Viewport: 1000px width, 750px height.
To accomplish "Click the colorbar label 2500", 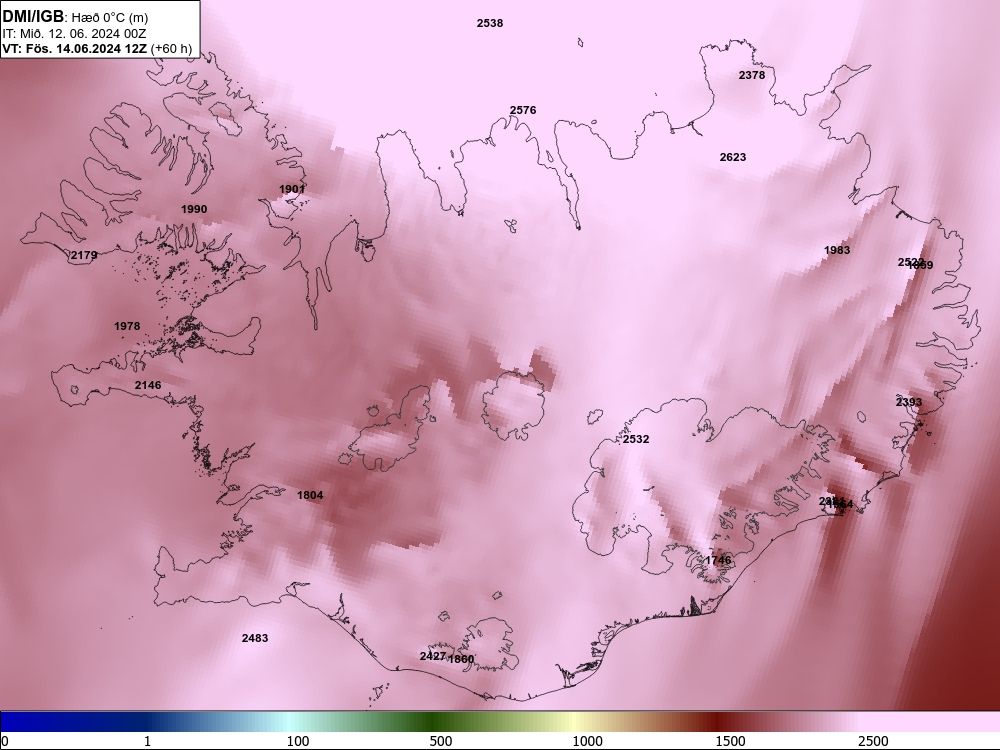I will point(873,741).
